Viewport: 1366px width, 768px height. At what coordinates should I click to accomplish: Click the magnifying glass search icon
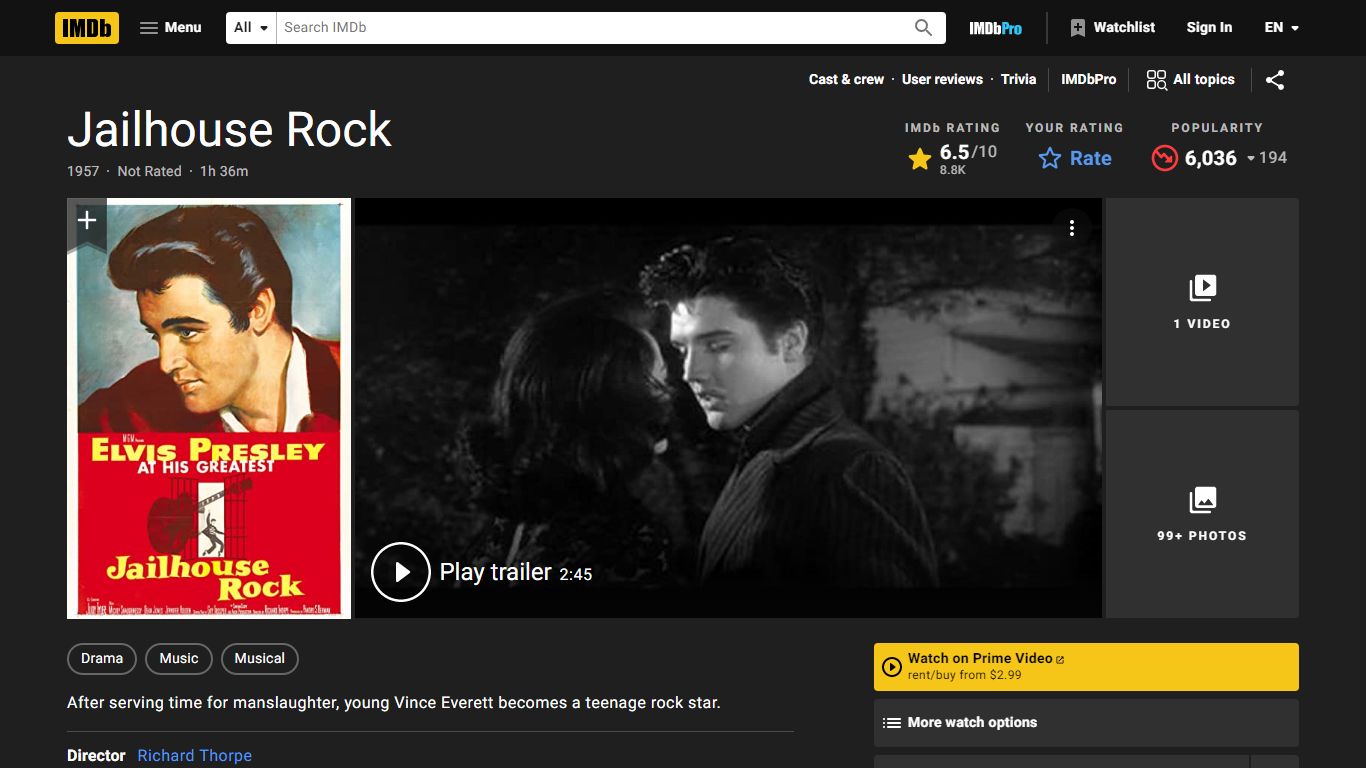923,28
